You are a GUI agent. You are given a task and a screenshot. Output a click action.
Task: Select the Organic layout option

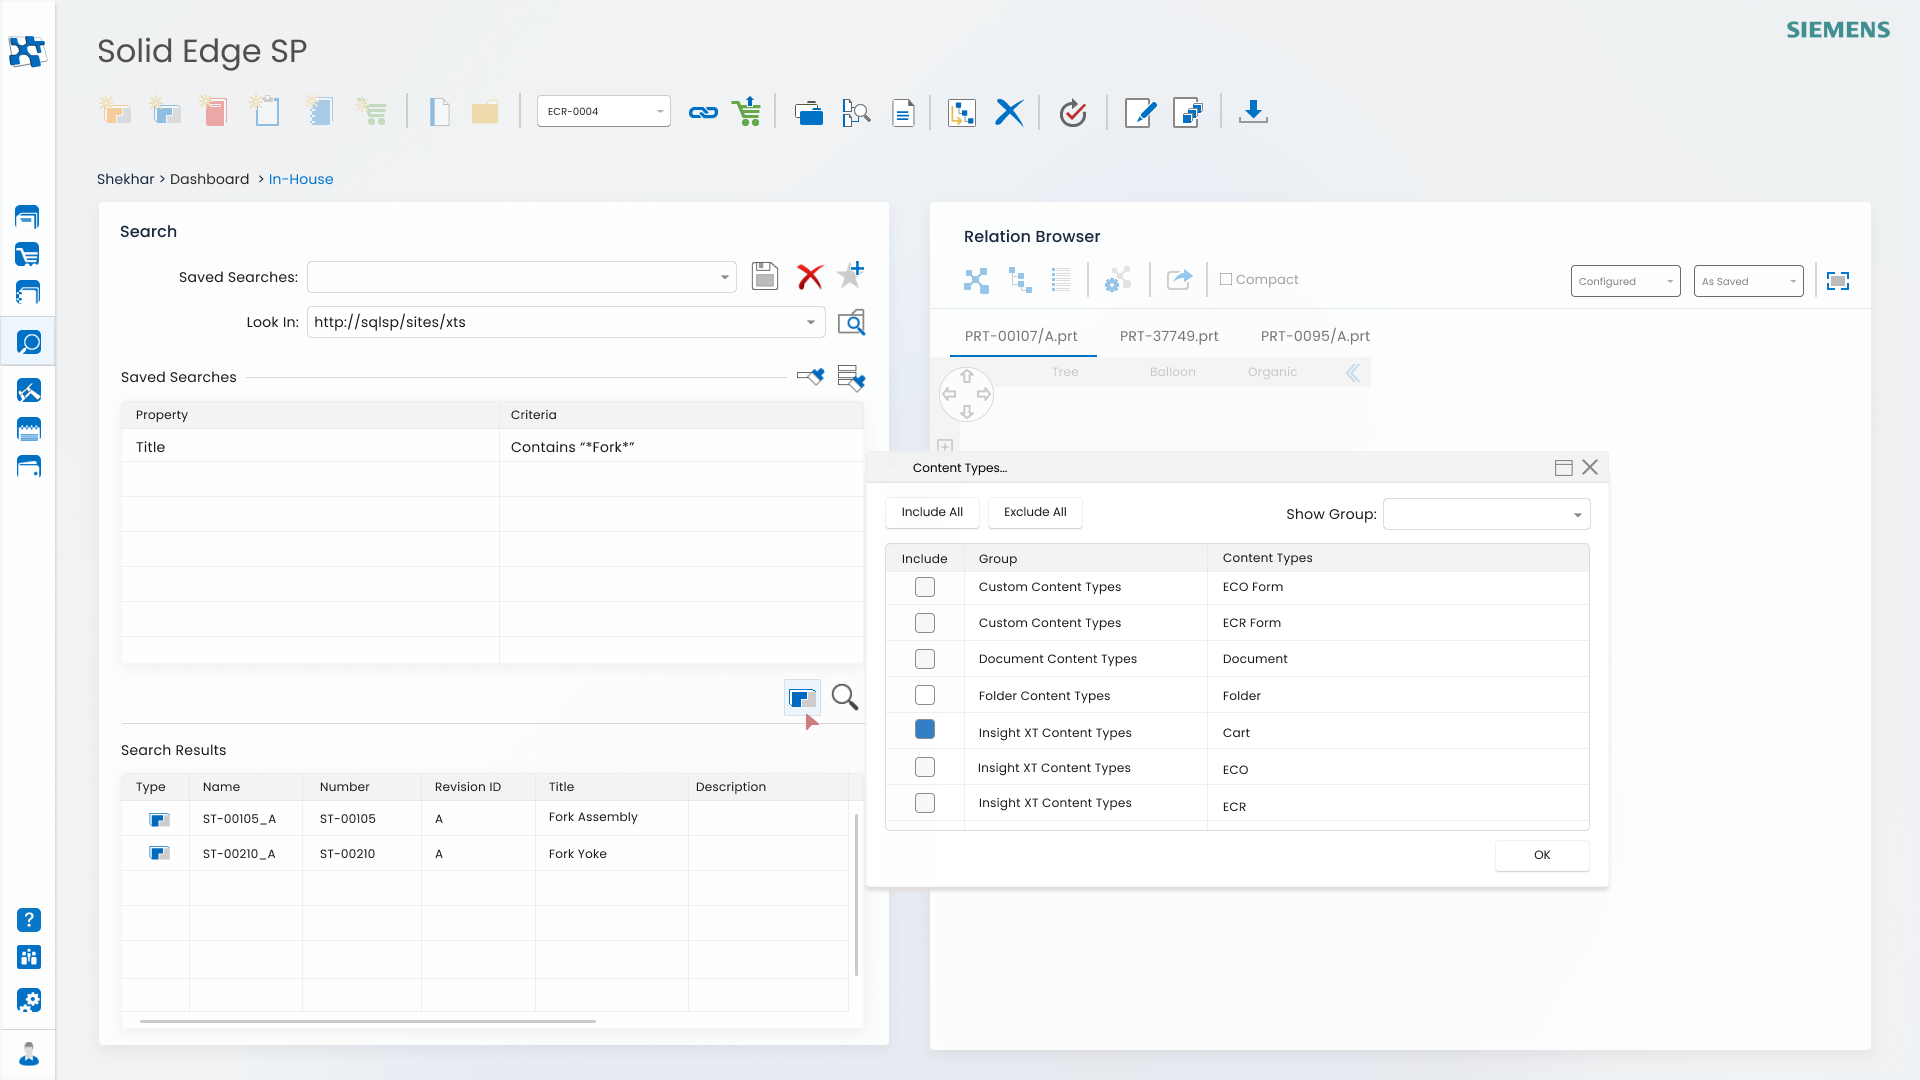(x=1272, y=372)
